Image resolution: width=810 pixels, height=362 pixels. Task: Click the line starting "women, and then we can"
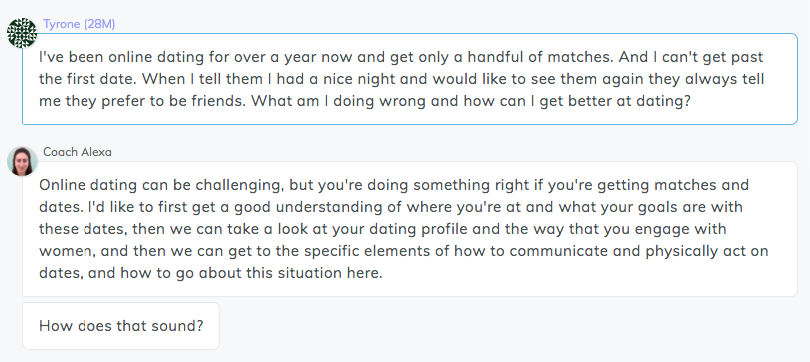point(404,251)
